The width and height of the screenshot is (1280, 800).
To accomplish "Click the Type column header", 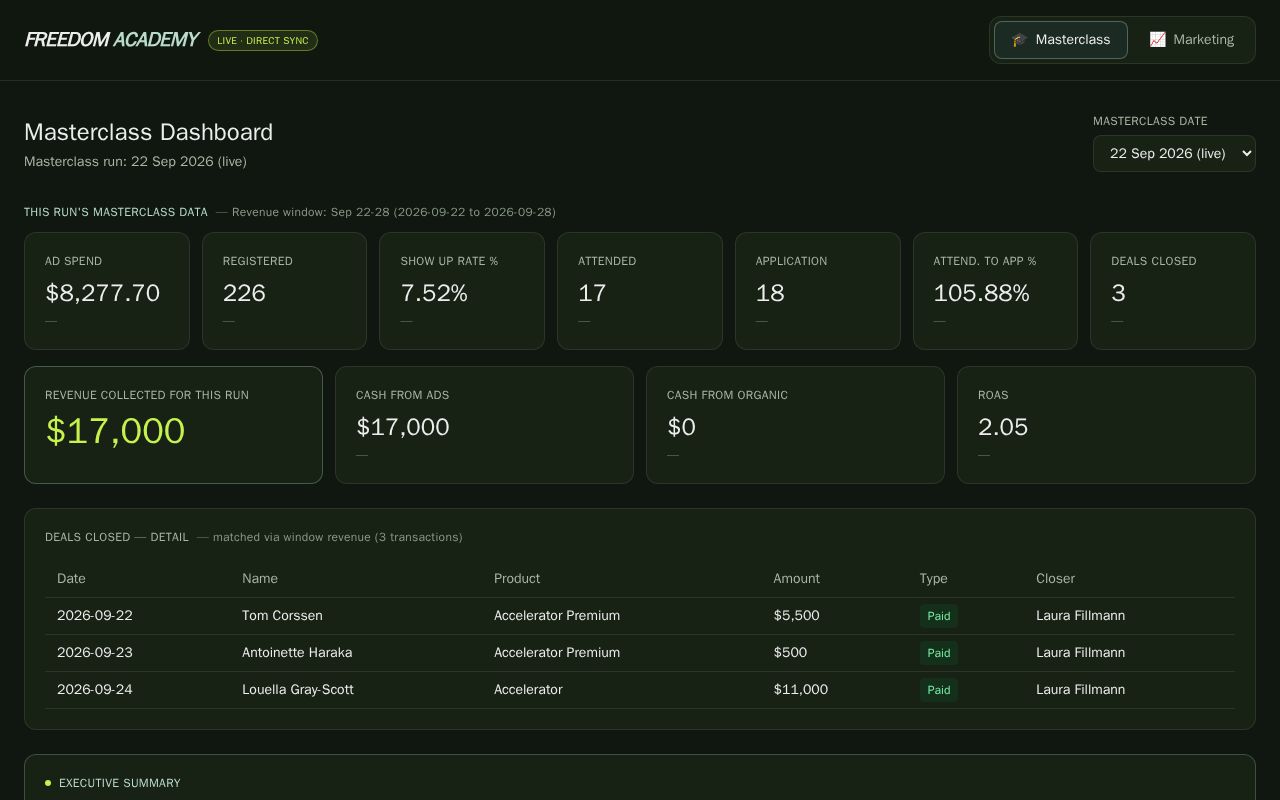I will [x=934, y=579].
